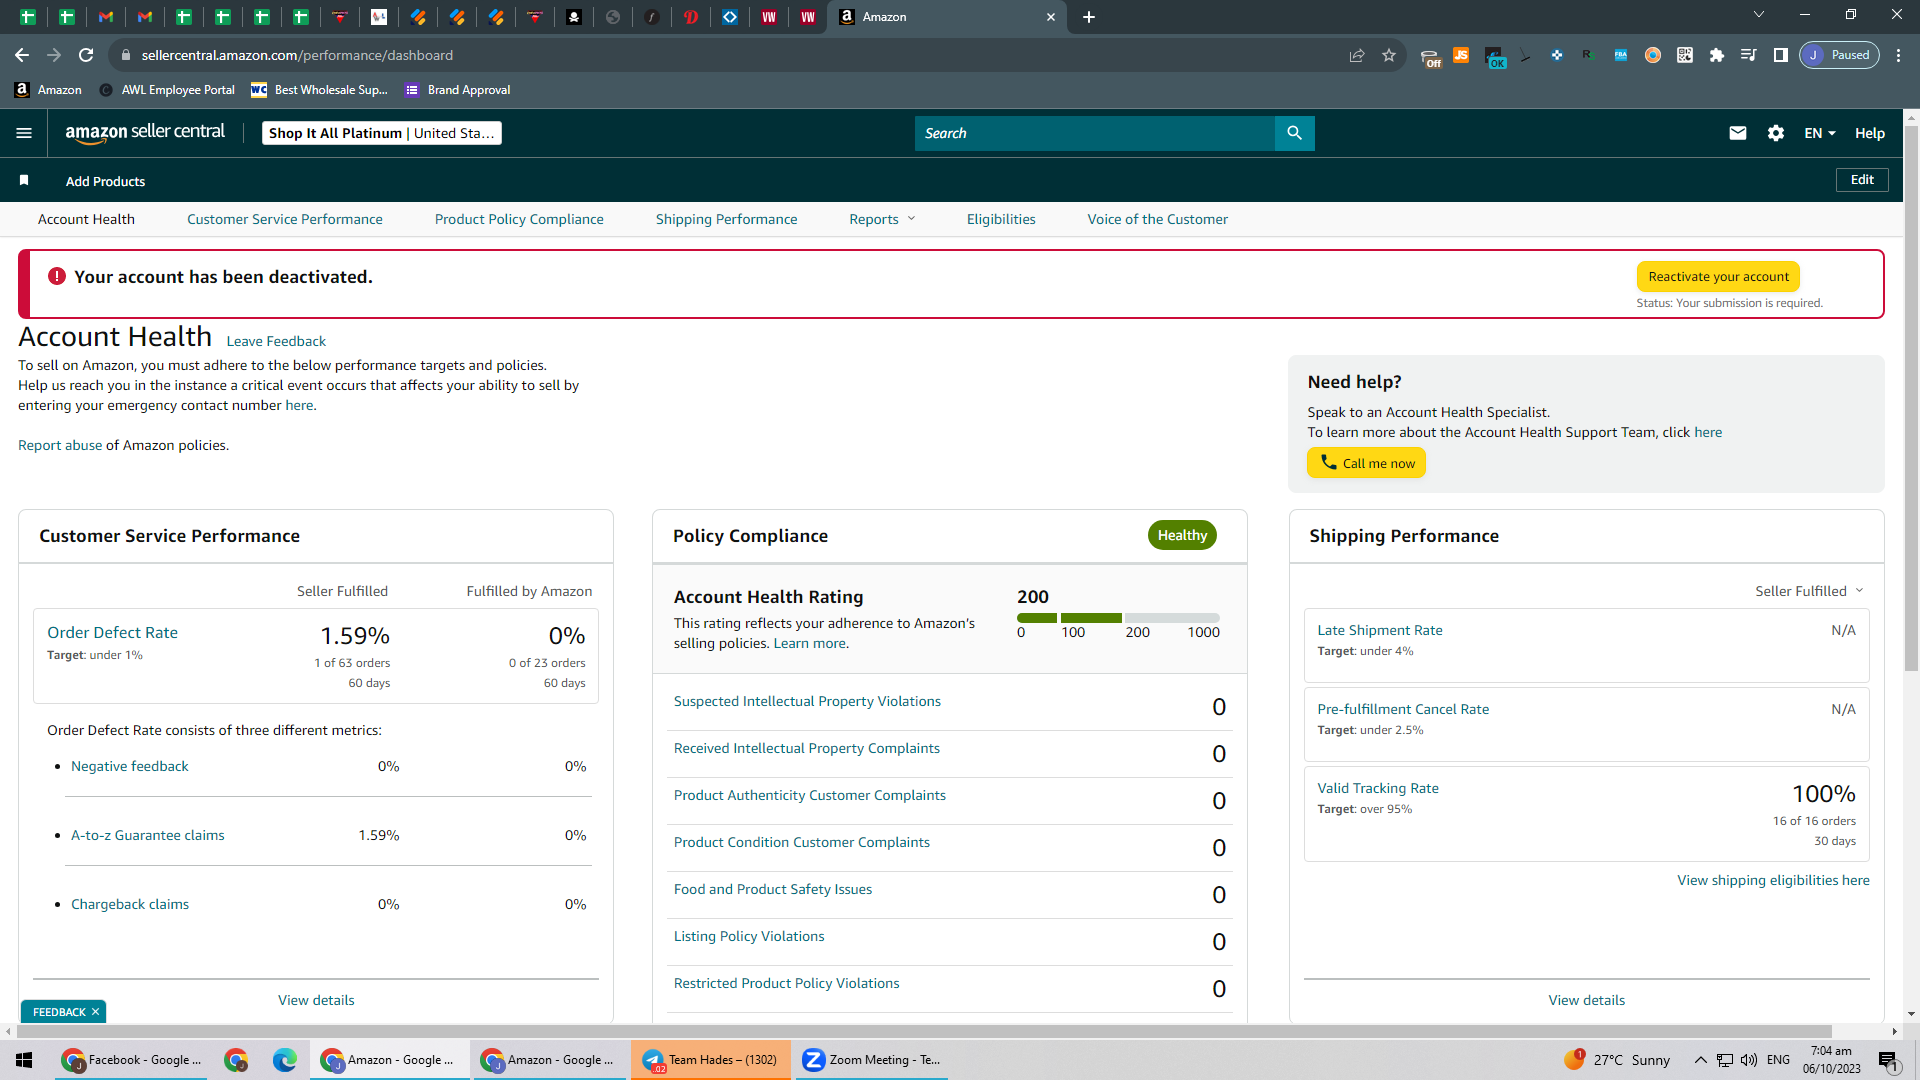The height and width of the screenshot is (1080, 1920).
Task: Open Zoom Meeting taskbar item
Action: 872,1060
